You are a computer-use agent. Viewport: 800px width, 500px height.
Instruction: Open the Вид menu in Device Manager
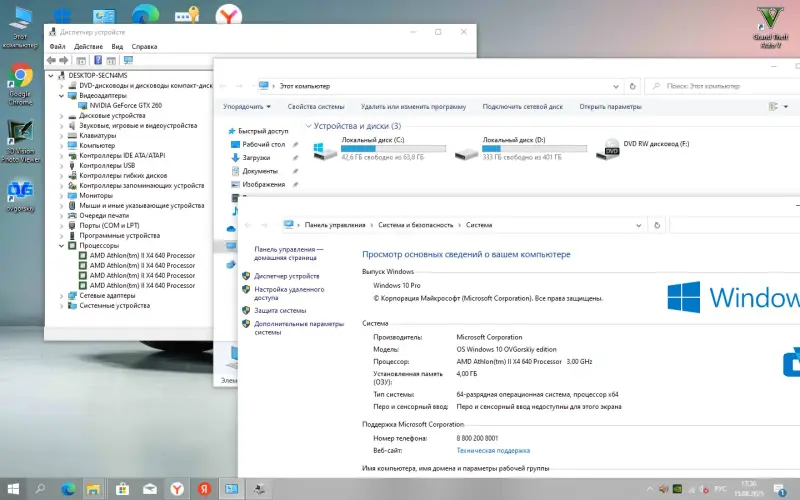[117, 46]
